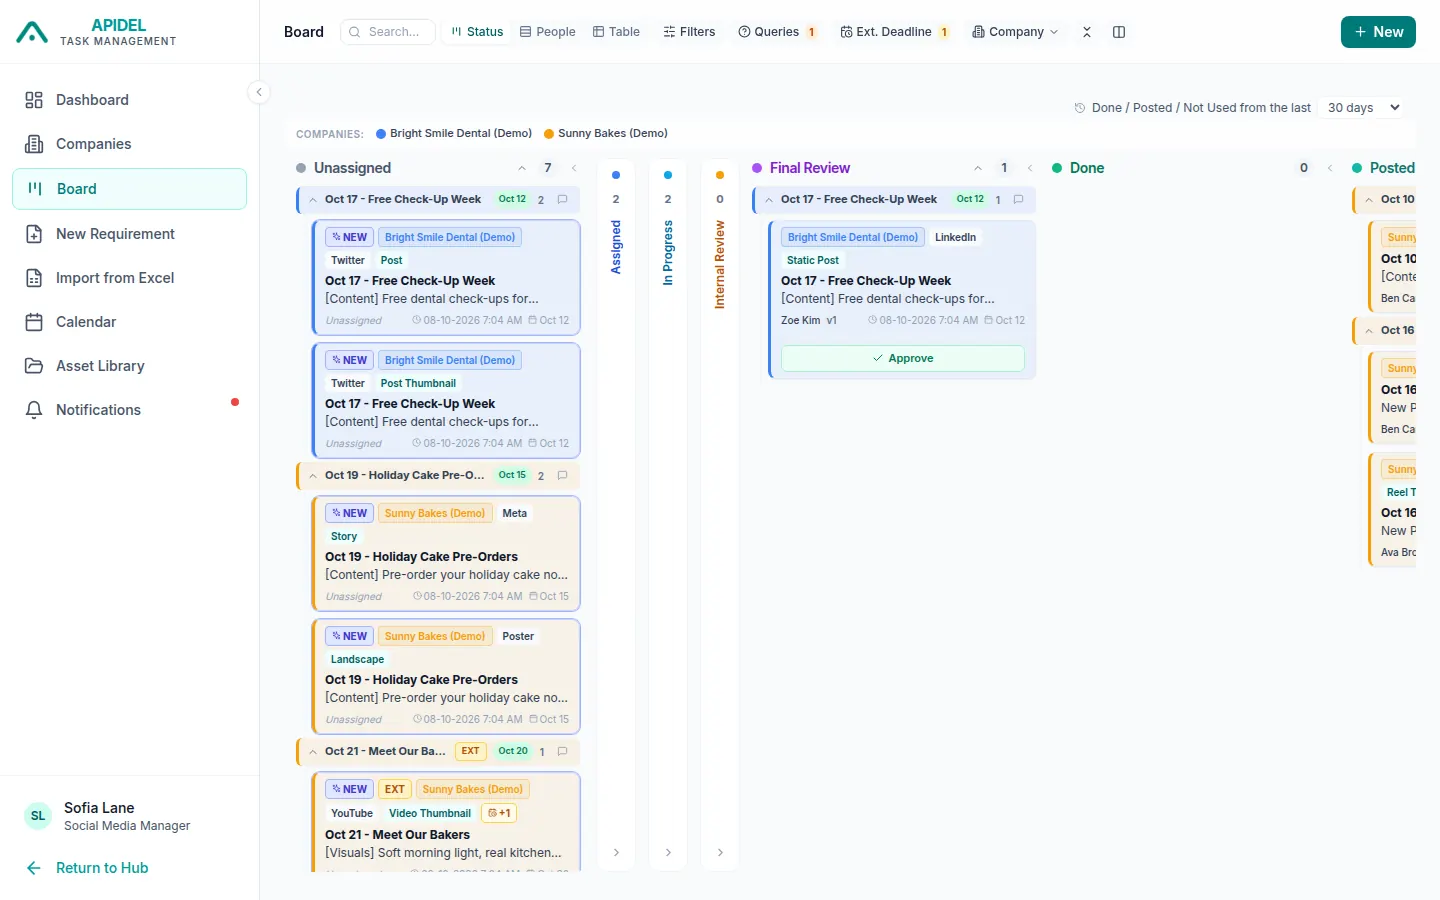Toggle Sunny Bakes company in legend

coord(606,133)
